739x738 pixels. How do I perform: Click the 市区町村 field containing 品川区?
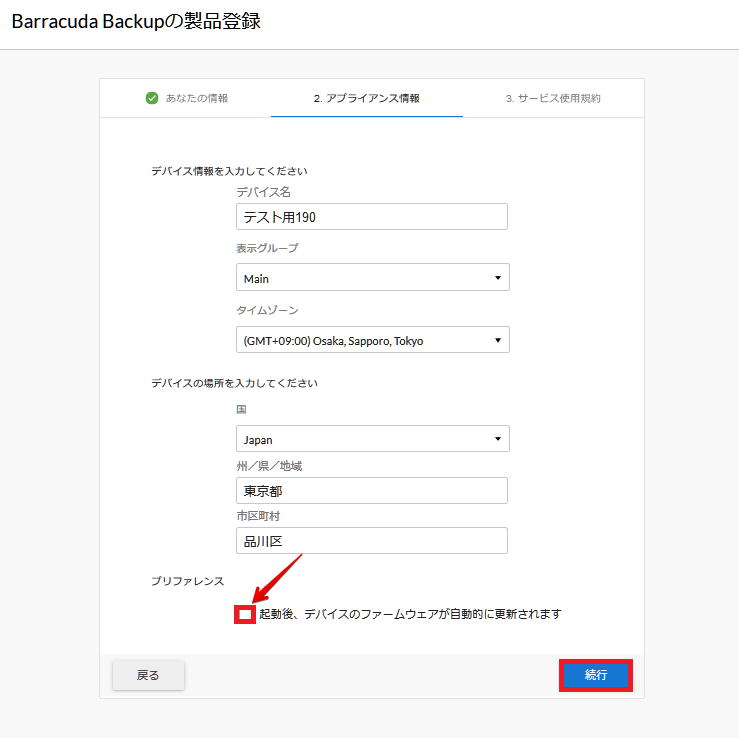tap(372, 541)
